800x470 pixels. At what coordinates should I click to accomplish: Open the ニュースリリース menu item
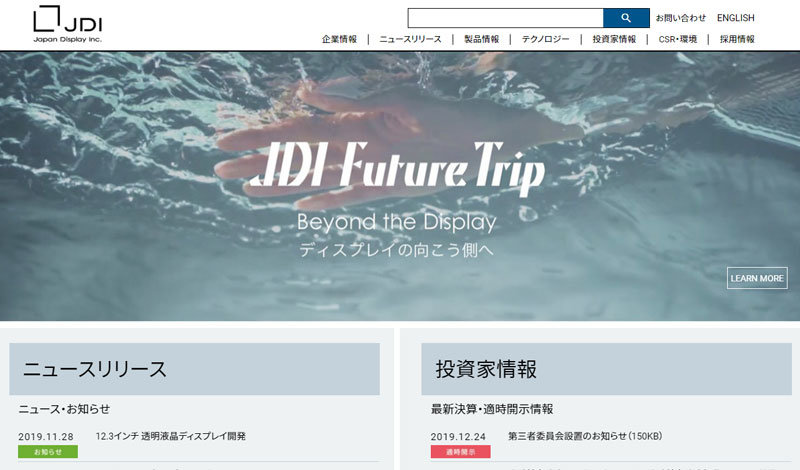point(410,39)
